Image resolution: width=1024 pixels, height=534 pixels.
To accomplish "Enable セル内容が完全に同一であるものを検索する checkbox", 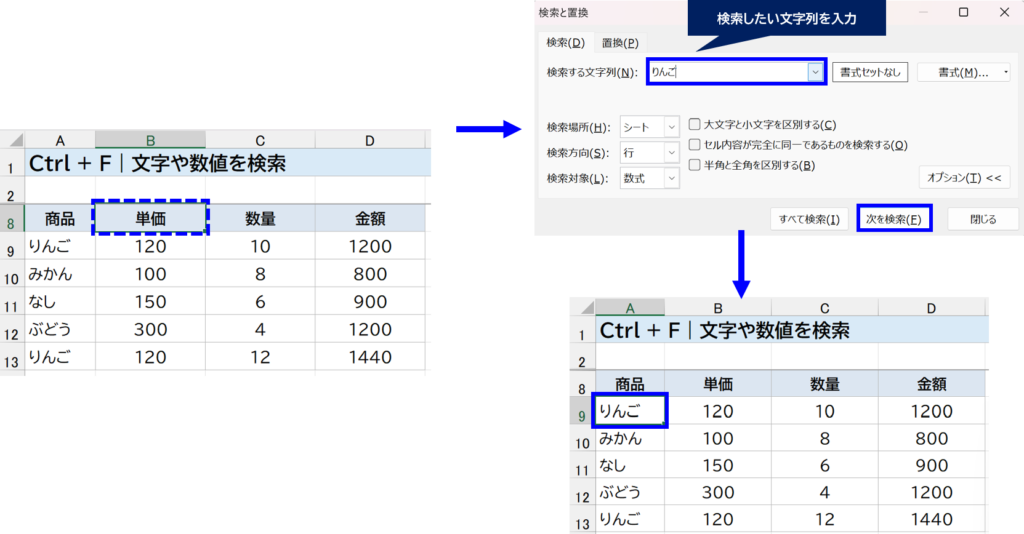I will tap(695, 144).
